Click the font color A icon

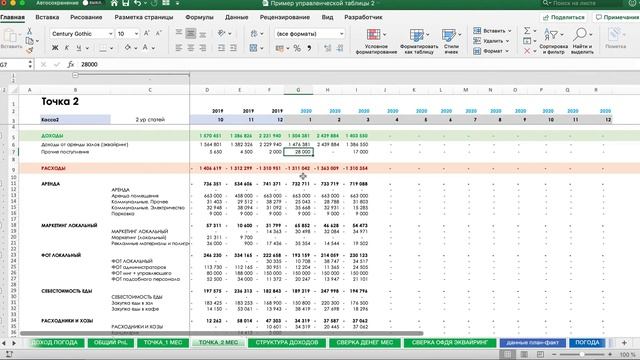coord(145,48)
